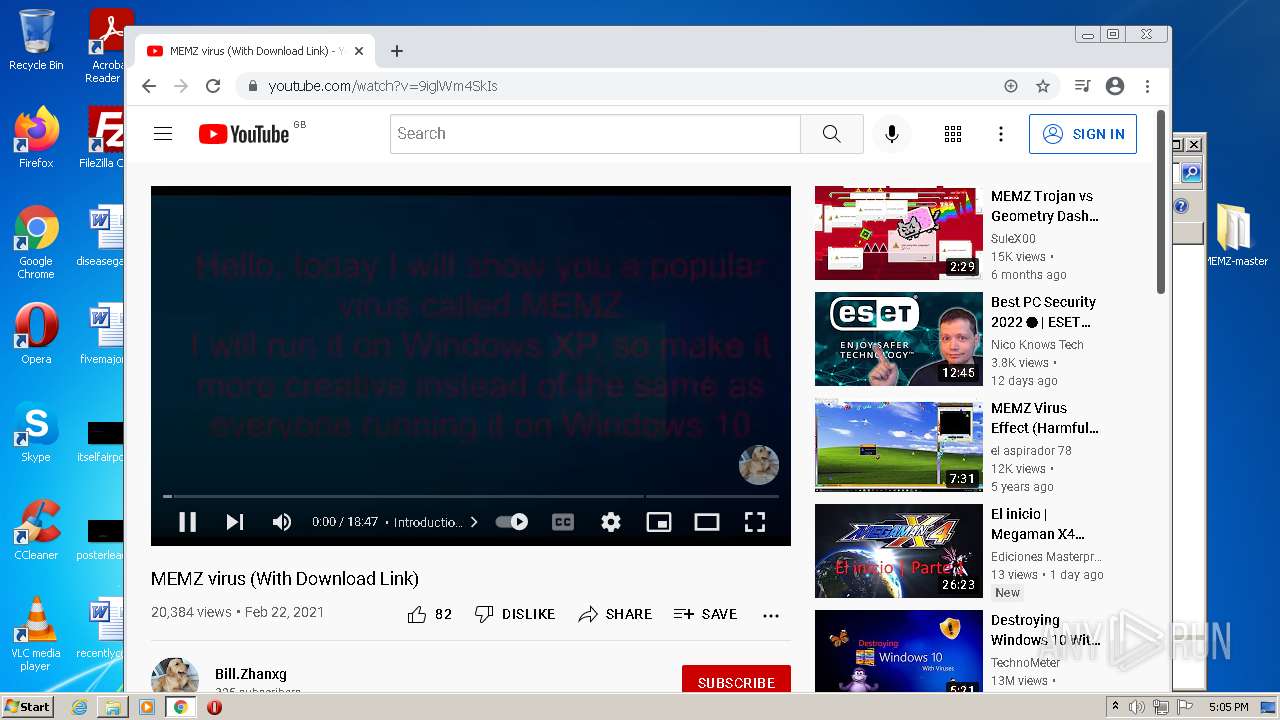Toggle closed captions
1280x720 pixels.
tap(563, 522)
